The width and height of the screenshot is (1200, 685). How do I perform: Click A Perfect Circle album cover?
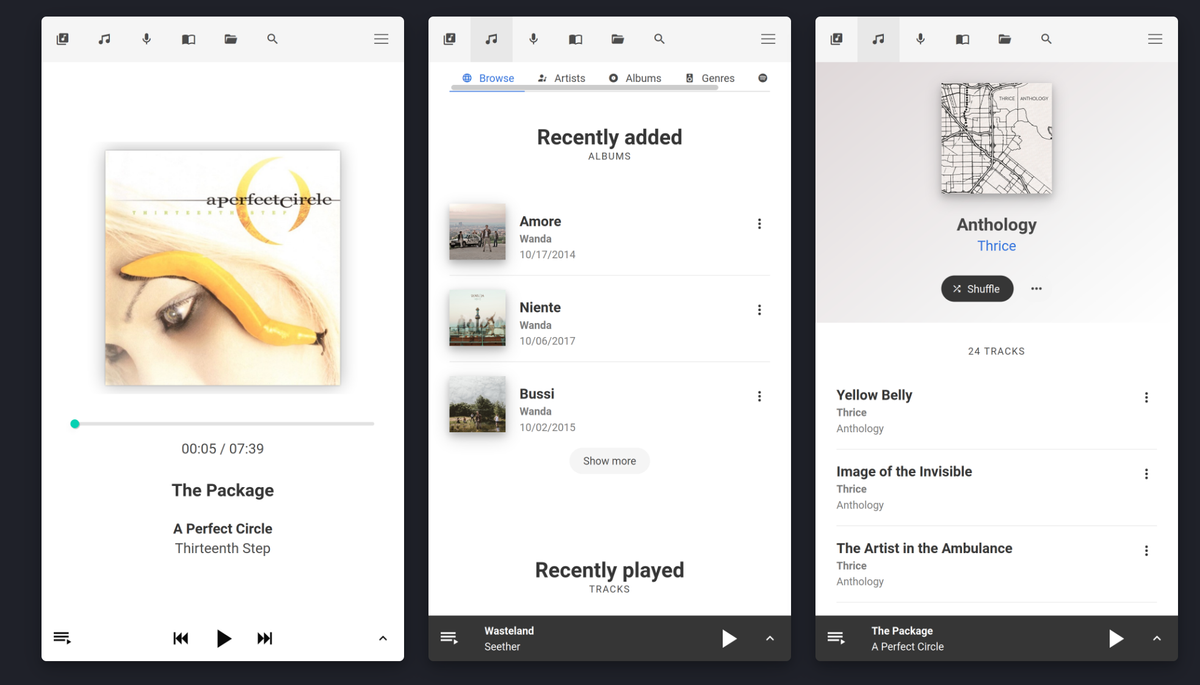tap(223, 267)
